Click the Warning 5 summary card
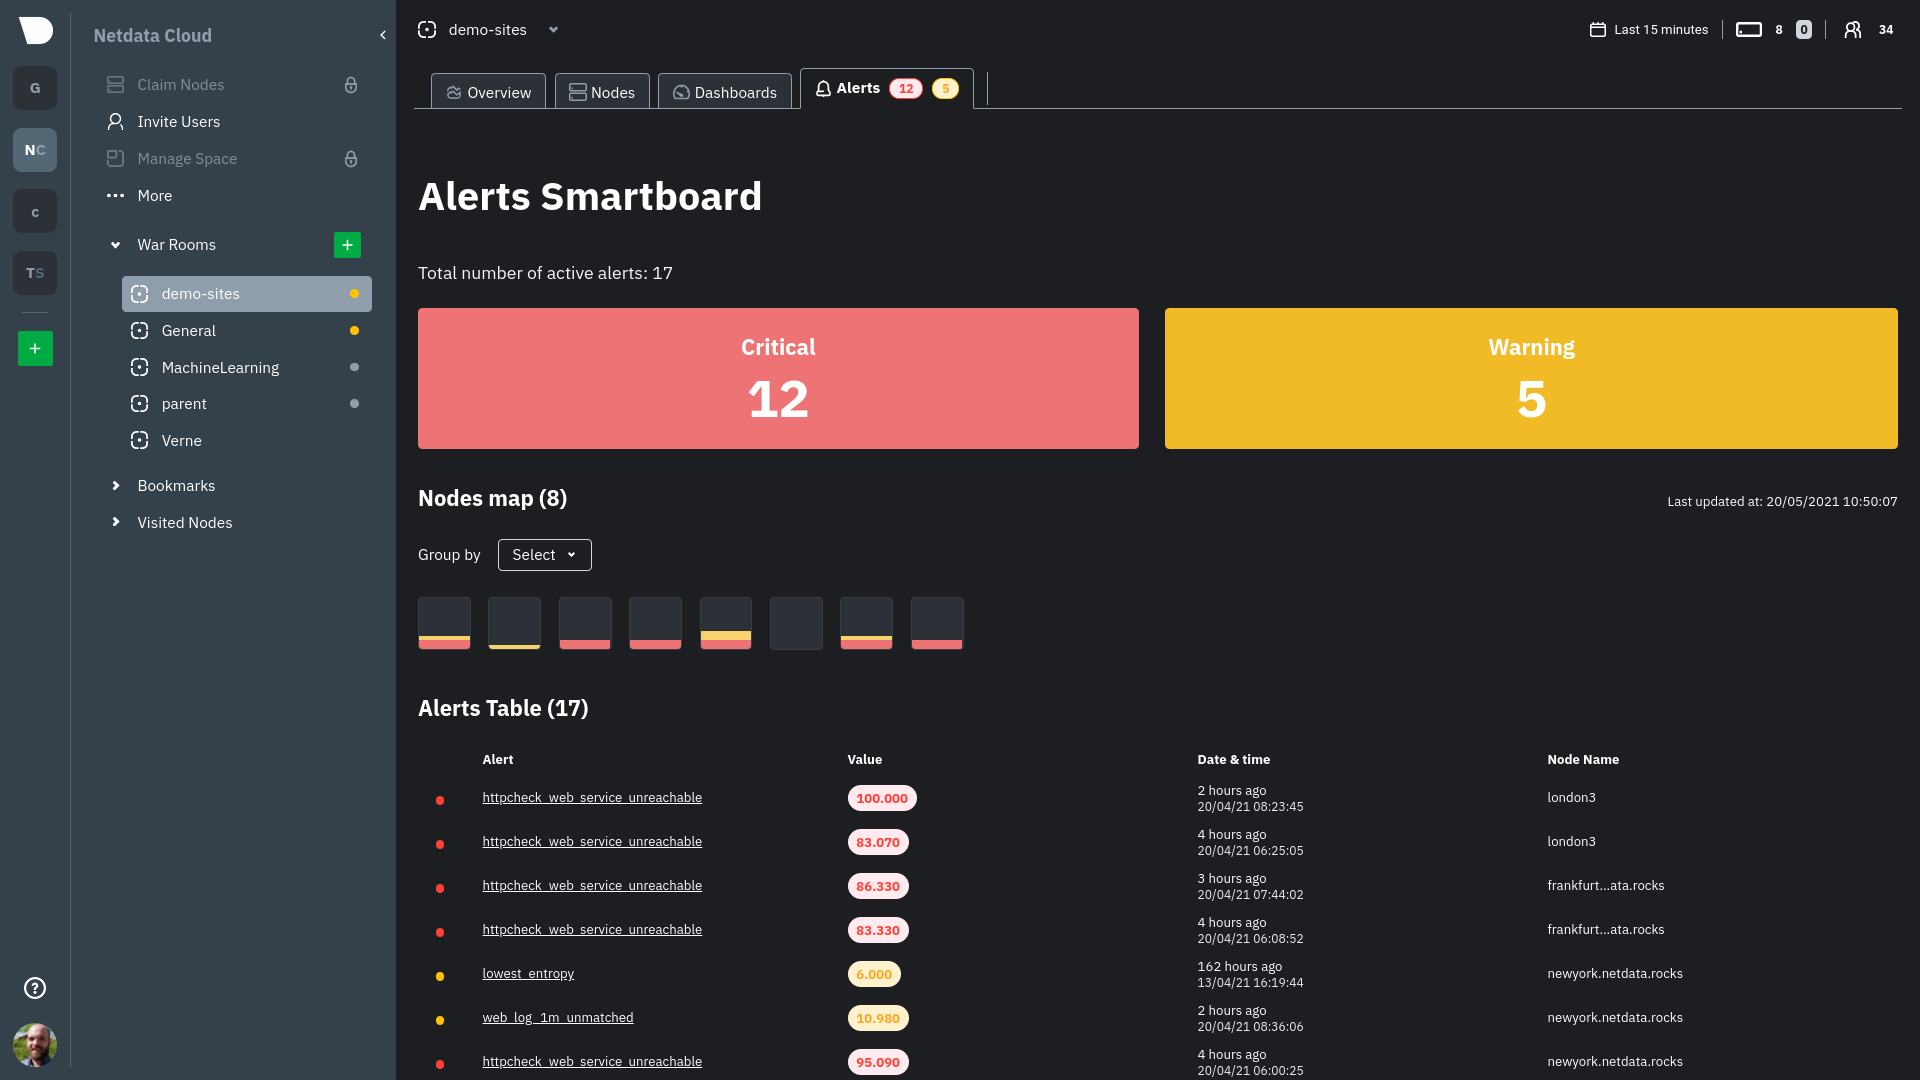This screenshot has width=1920, height=1080. point(1531,378)
